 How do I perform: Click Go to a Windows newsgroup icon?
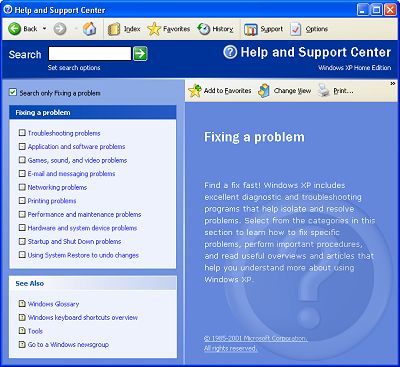22,344
